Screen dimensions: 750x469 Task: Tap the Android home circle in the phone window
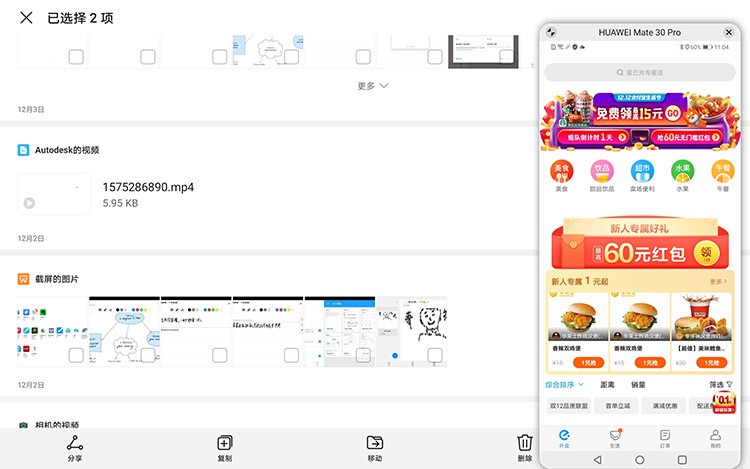tap(640, 460)
